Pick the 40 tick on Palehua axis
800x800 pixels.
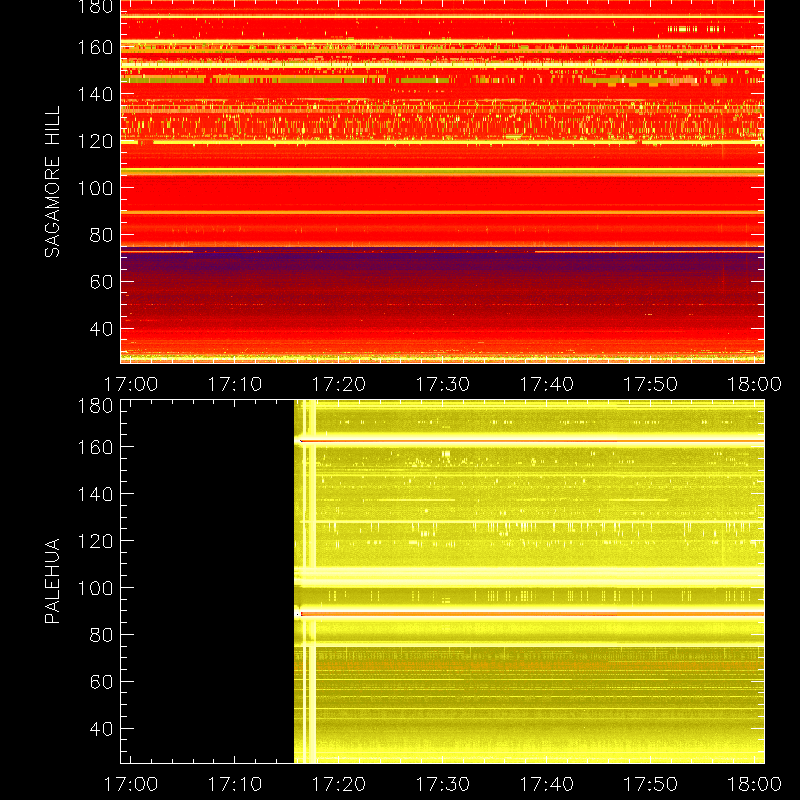point(101,729)
